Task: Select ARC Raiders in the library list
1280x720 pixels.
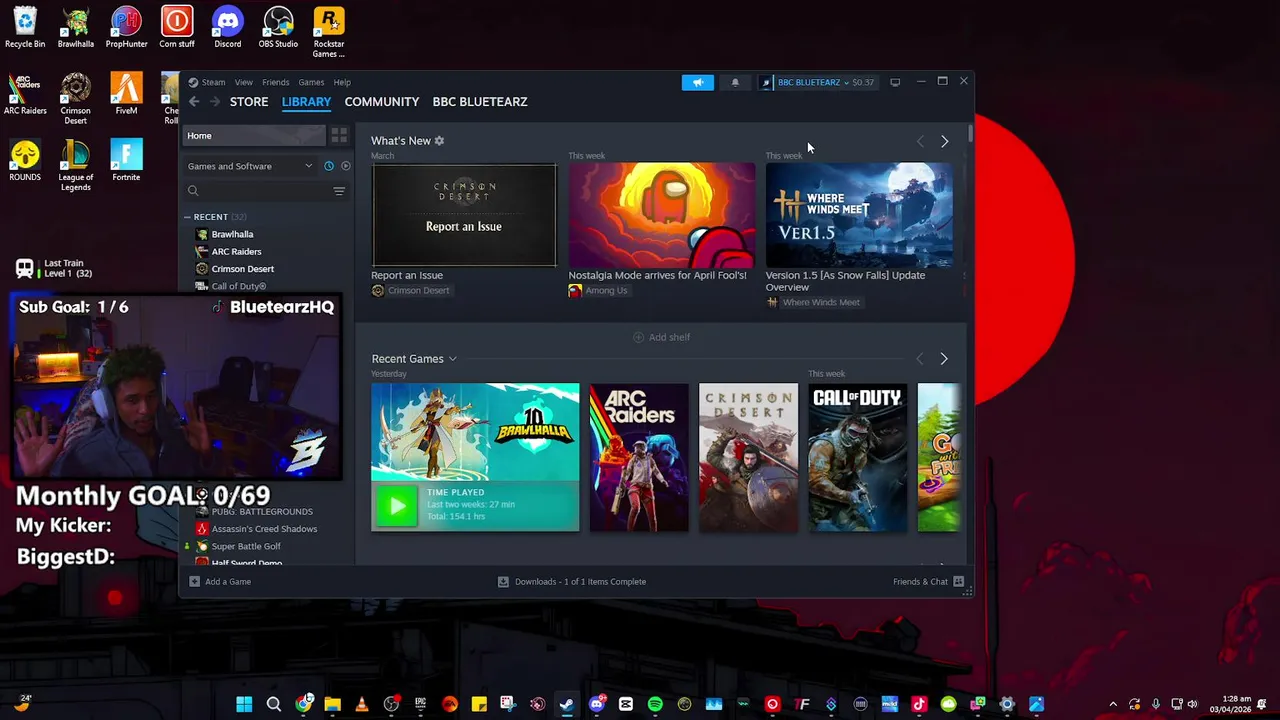Action: (236, 252)
